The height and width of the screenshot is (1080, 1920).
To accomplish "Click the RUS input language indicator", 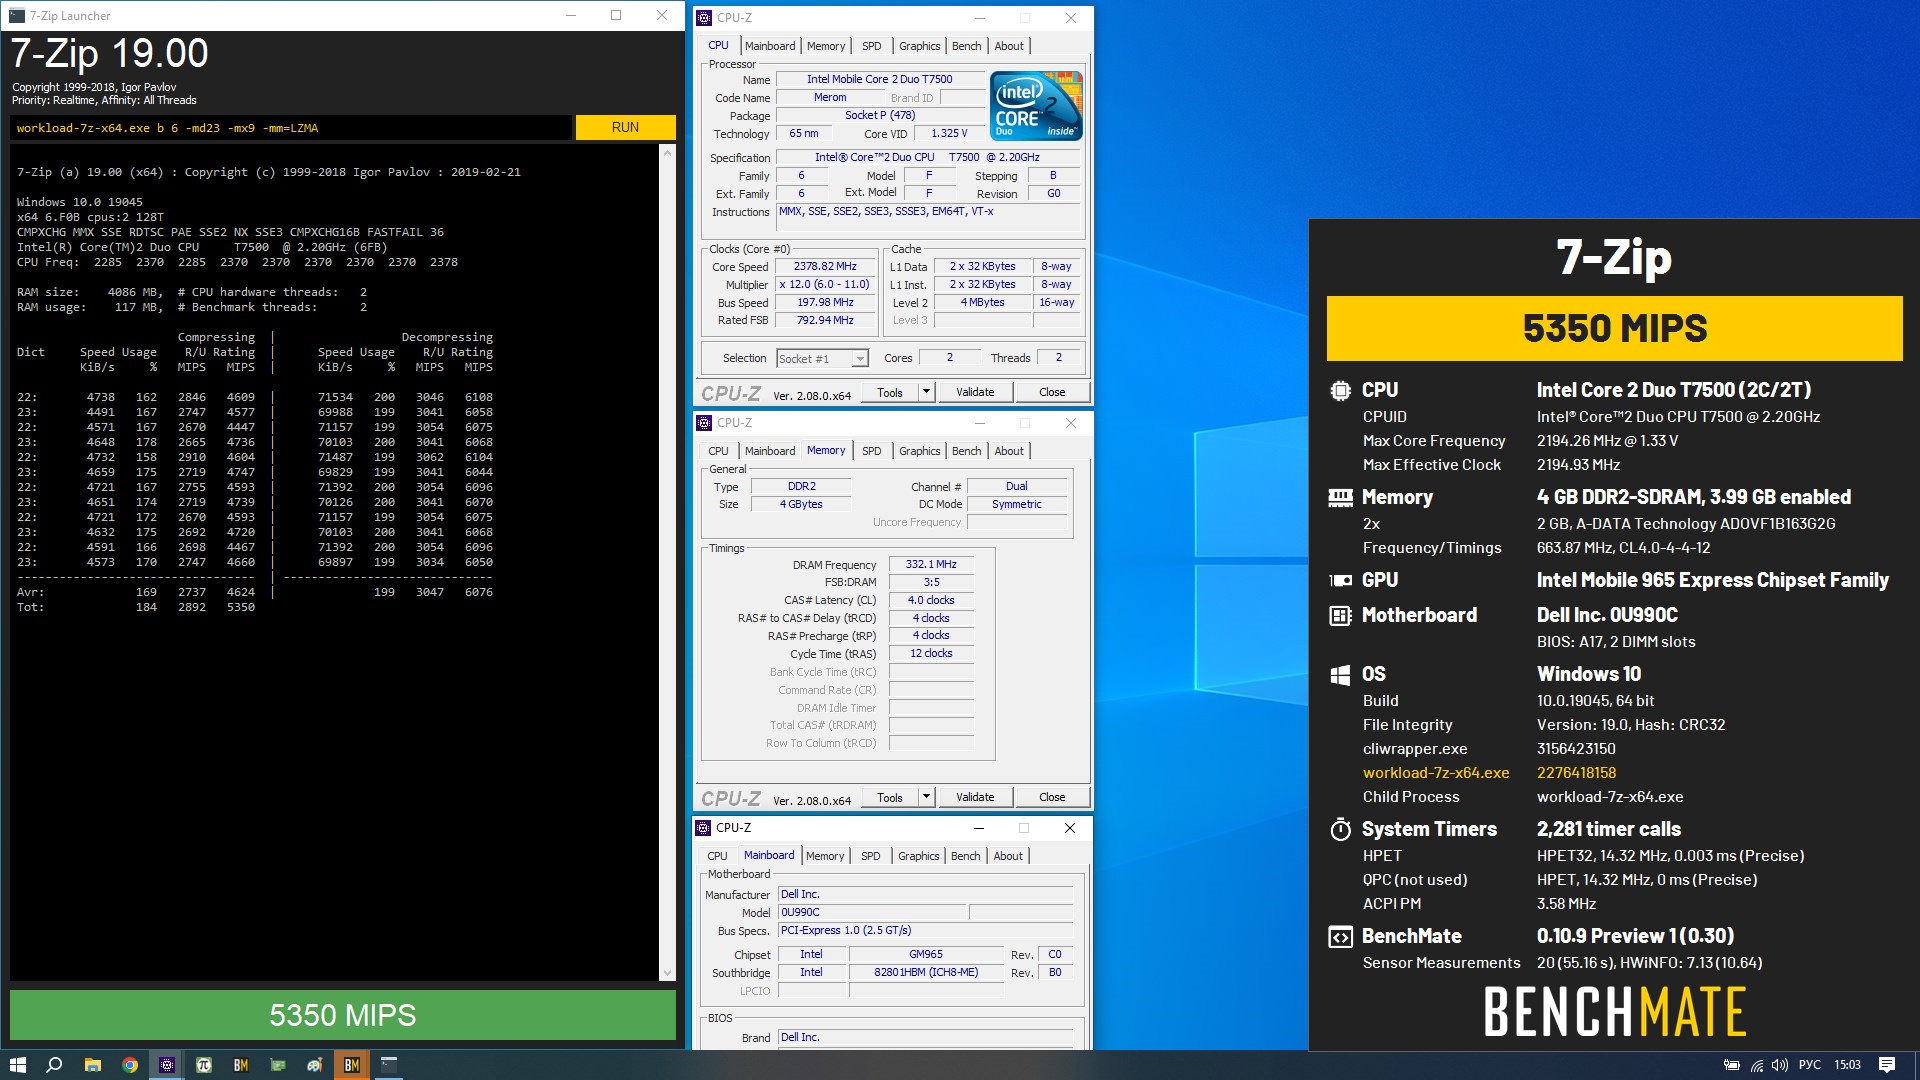I will tap(1809, 1065).
